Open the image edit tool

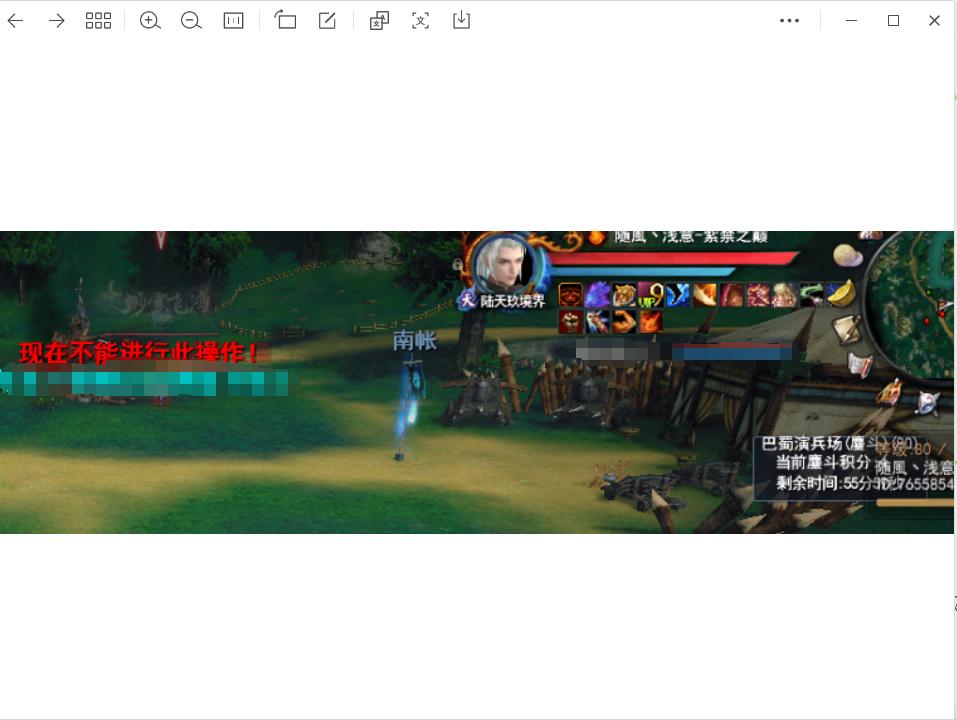(327, 21)
